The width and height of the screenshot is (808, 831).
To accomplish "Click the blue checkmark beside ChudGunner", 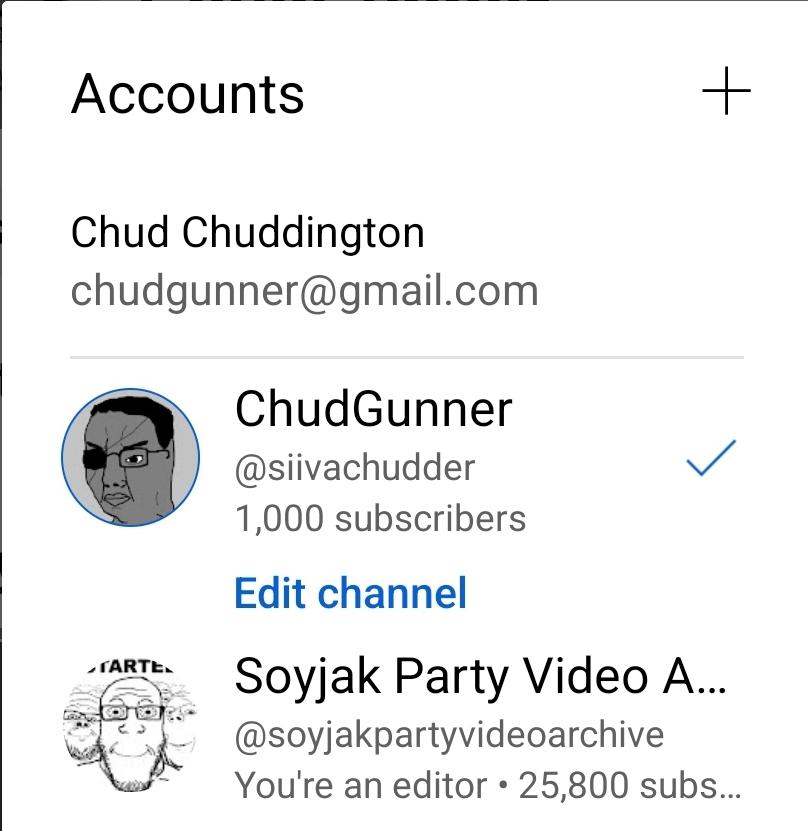I will [711, 457].
